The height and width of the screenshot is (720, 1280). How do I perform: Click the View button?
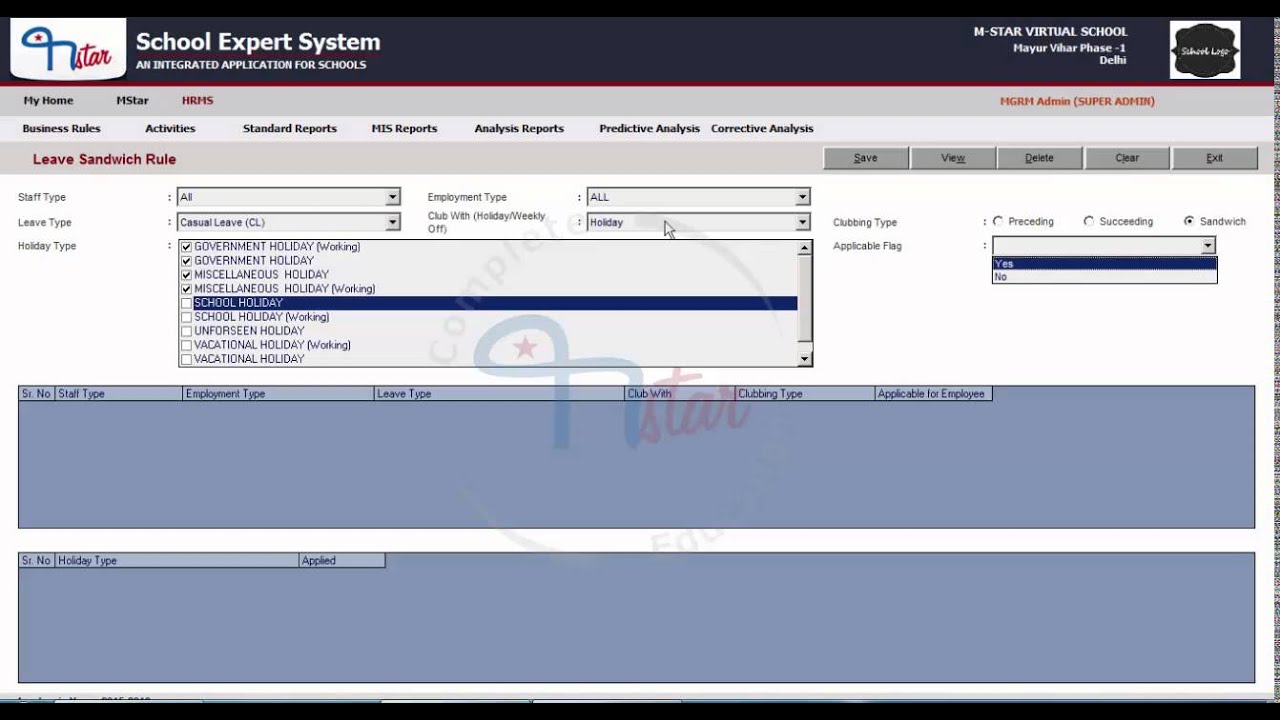click(953, 158)
